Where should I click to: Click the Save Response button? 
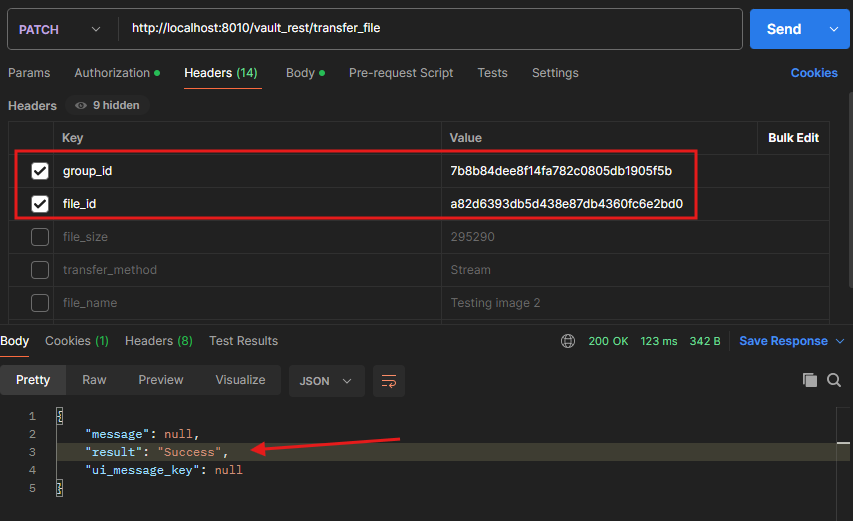[x=783, y=341]
